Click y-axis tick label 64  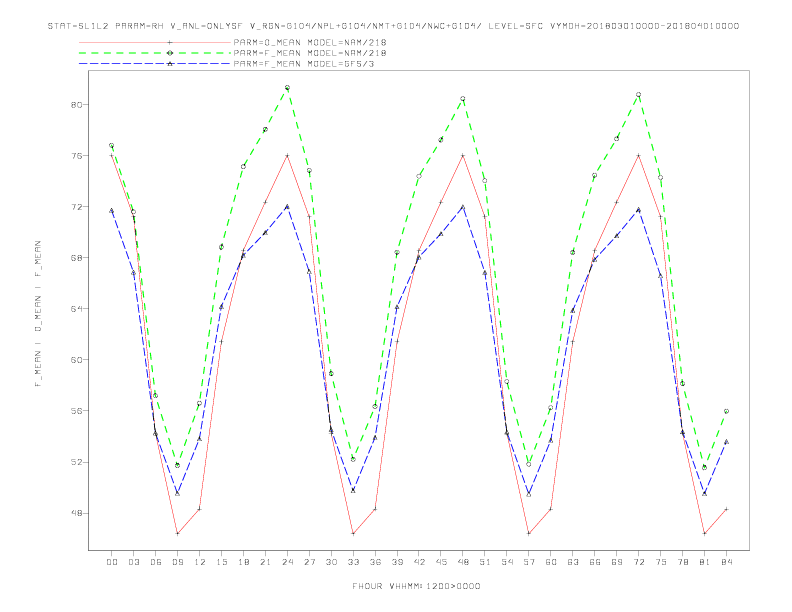coord(77,309)
